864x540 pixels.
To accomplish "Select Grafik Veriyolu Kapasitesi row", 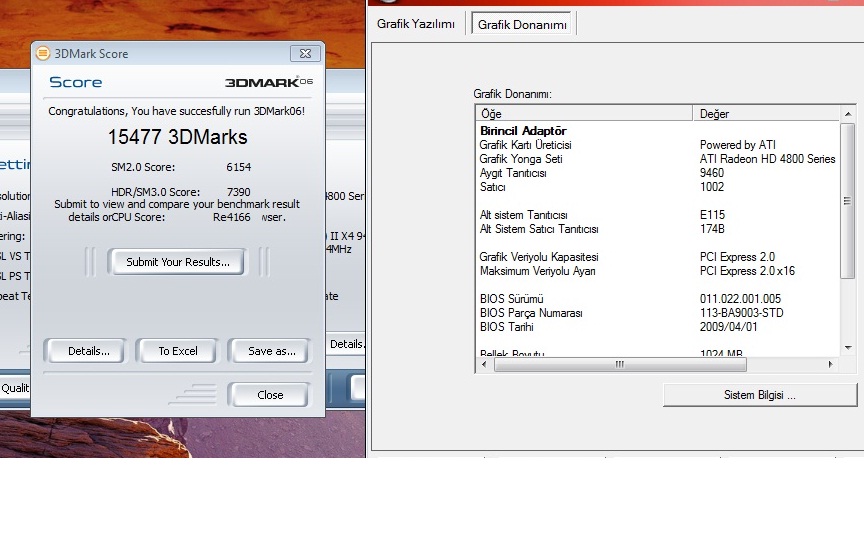I will tap(658, 257).
